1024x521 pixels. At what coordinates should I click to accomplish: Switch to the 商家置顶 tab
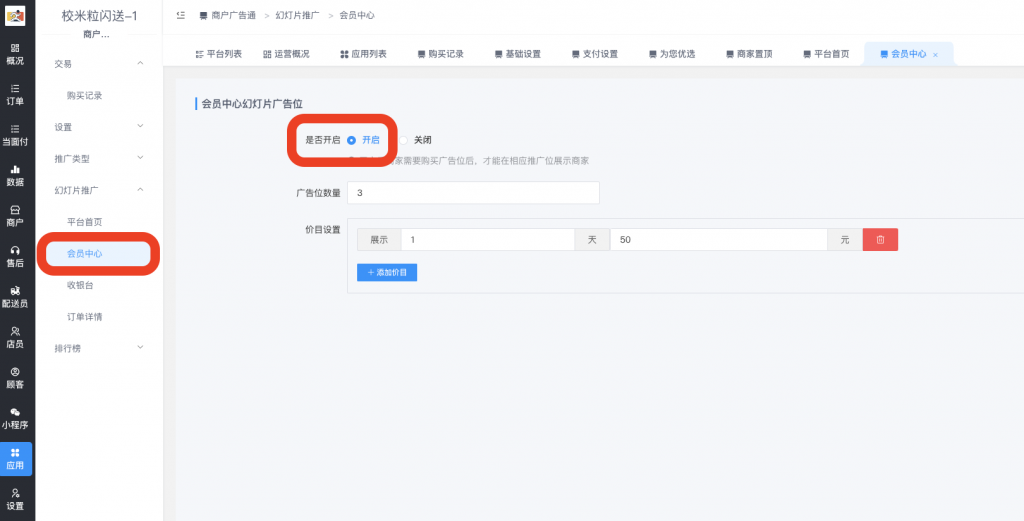pos(749,54)
